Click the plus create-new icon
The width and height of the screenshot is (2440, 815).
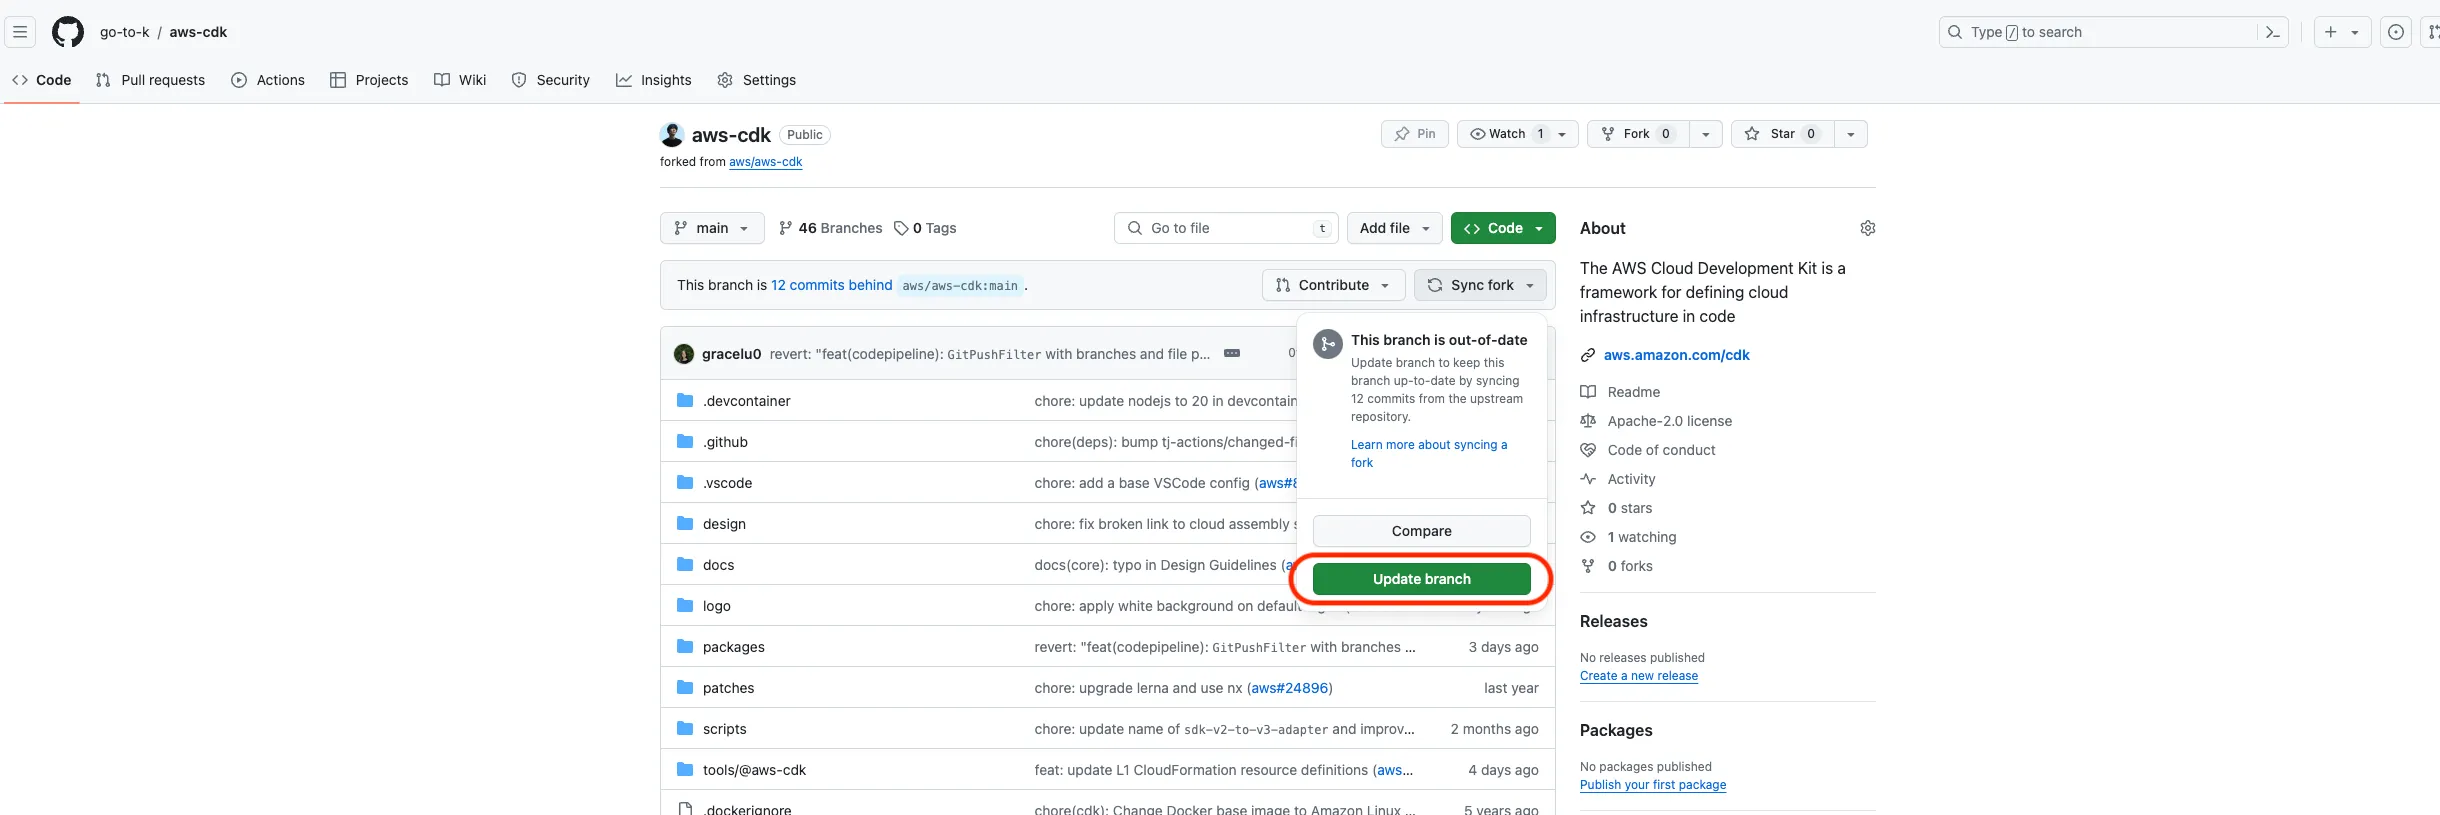point(2331,32)
